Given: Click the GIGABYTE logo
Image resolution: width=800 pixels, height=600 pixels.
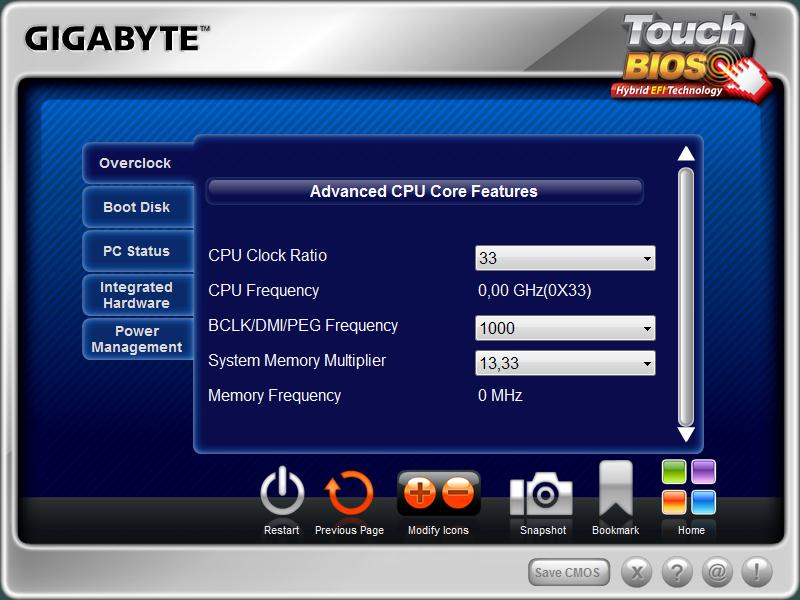Looking at the screenshot, I should pyautogui.click(x=117, y=39).
